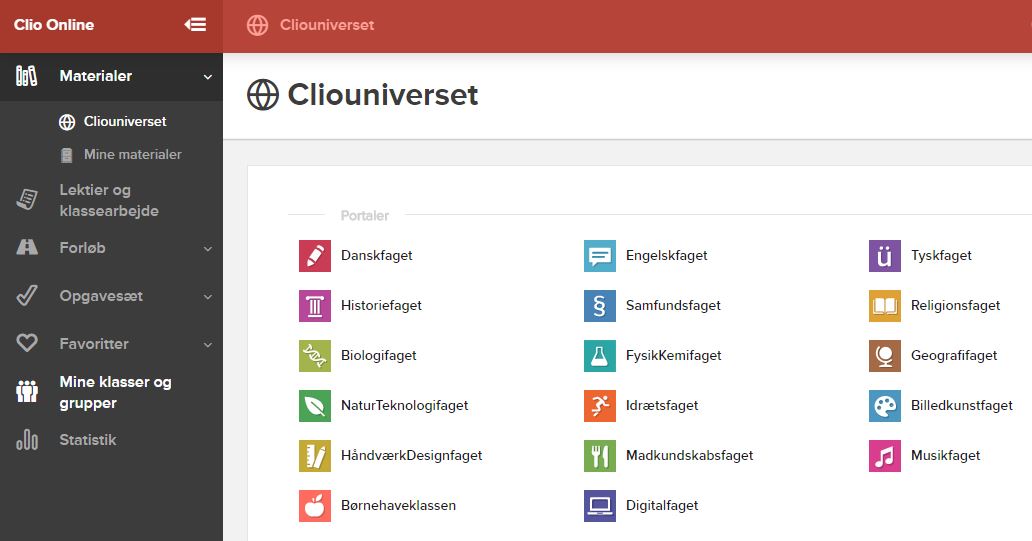Open the Børnehaveklassen apple icon
The image size is (1032, 541).
coord(315,506)
